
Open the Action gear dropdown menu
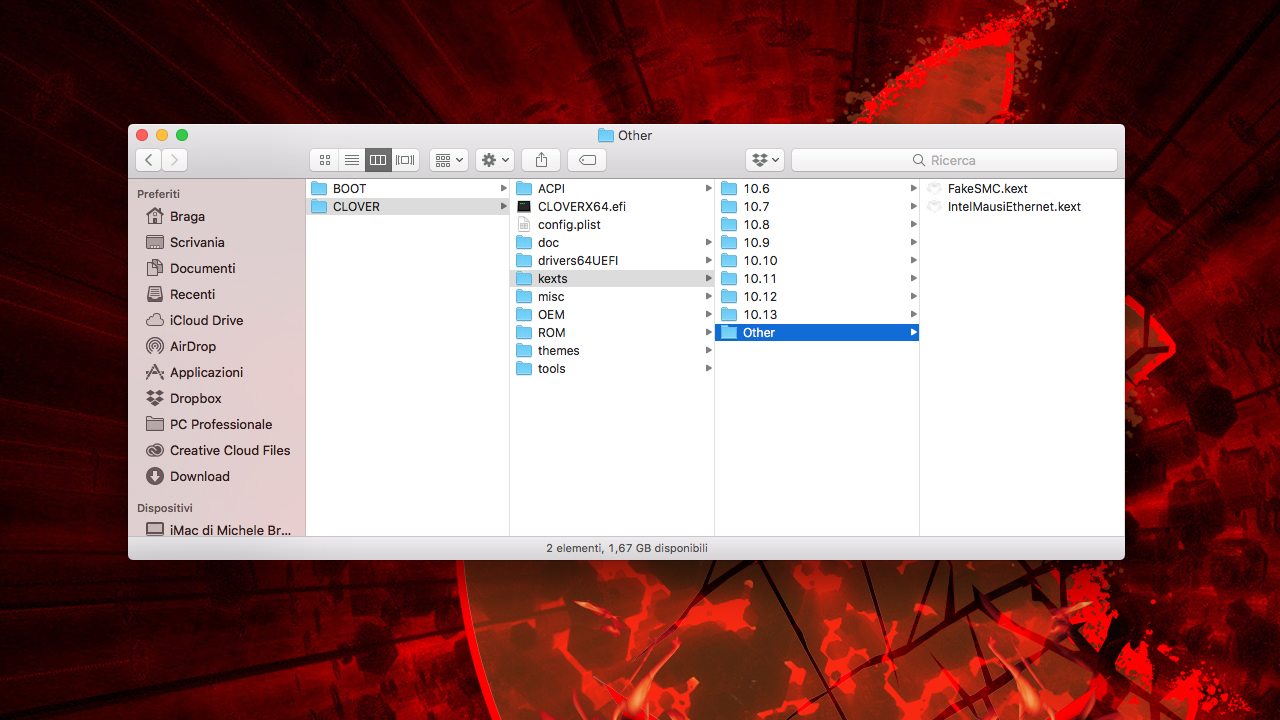pyautogui.click(x=495, y=160)
